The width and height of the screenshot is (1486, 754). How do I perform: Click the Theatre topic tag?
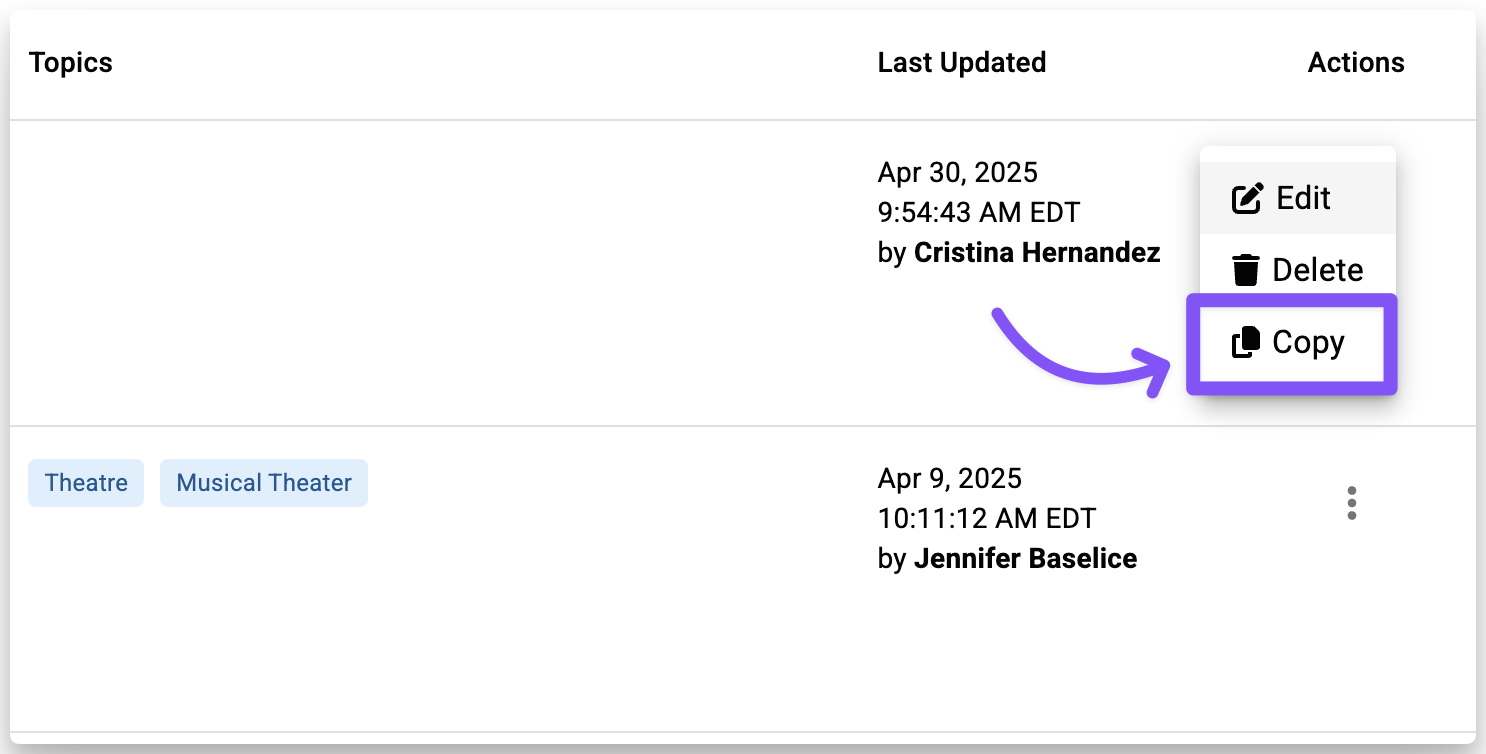[86, 483]
